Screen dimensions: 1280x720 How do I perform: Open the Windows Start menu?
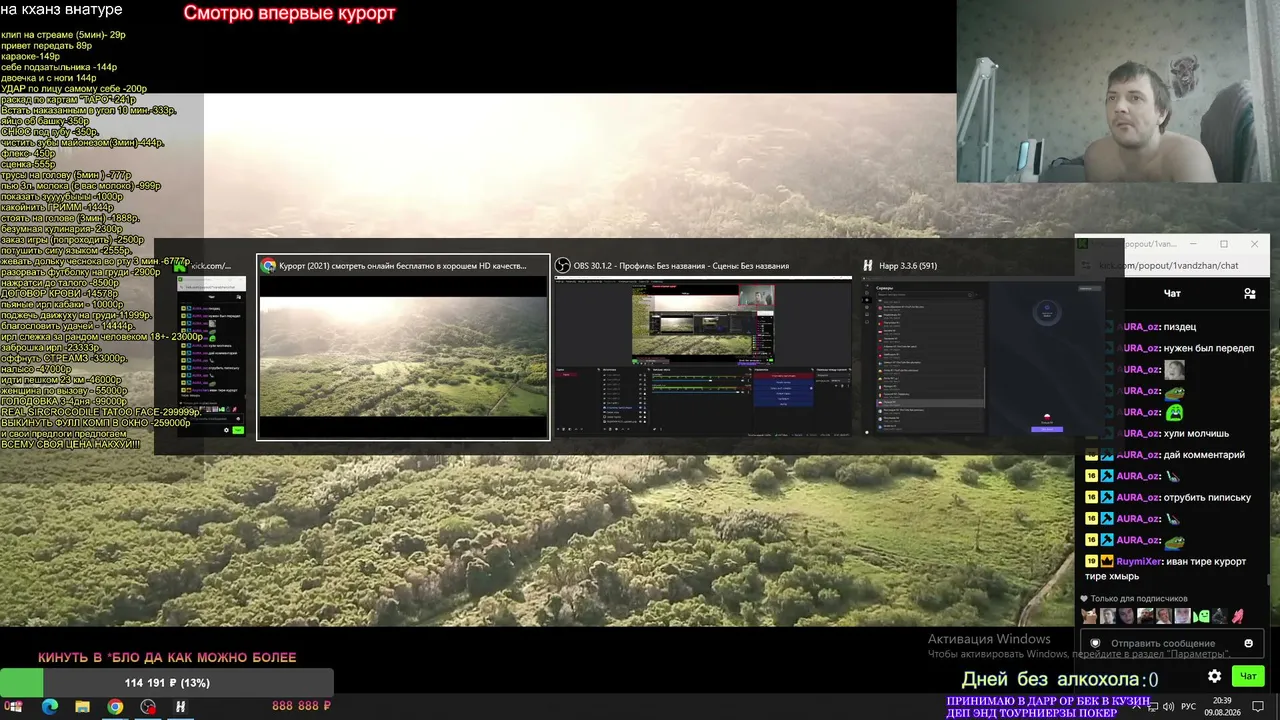coord(15,706)
